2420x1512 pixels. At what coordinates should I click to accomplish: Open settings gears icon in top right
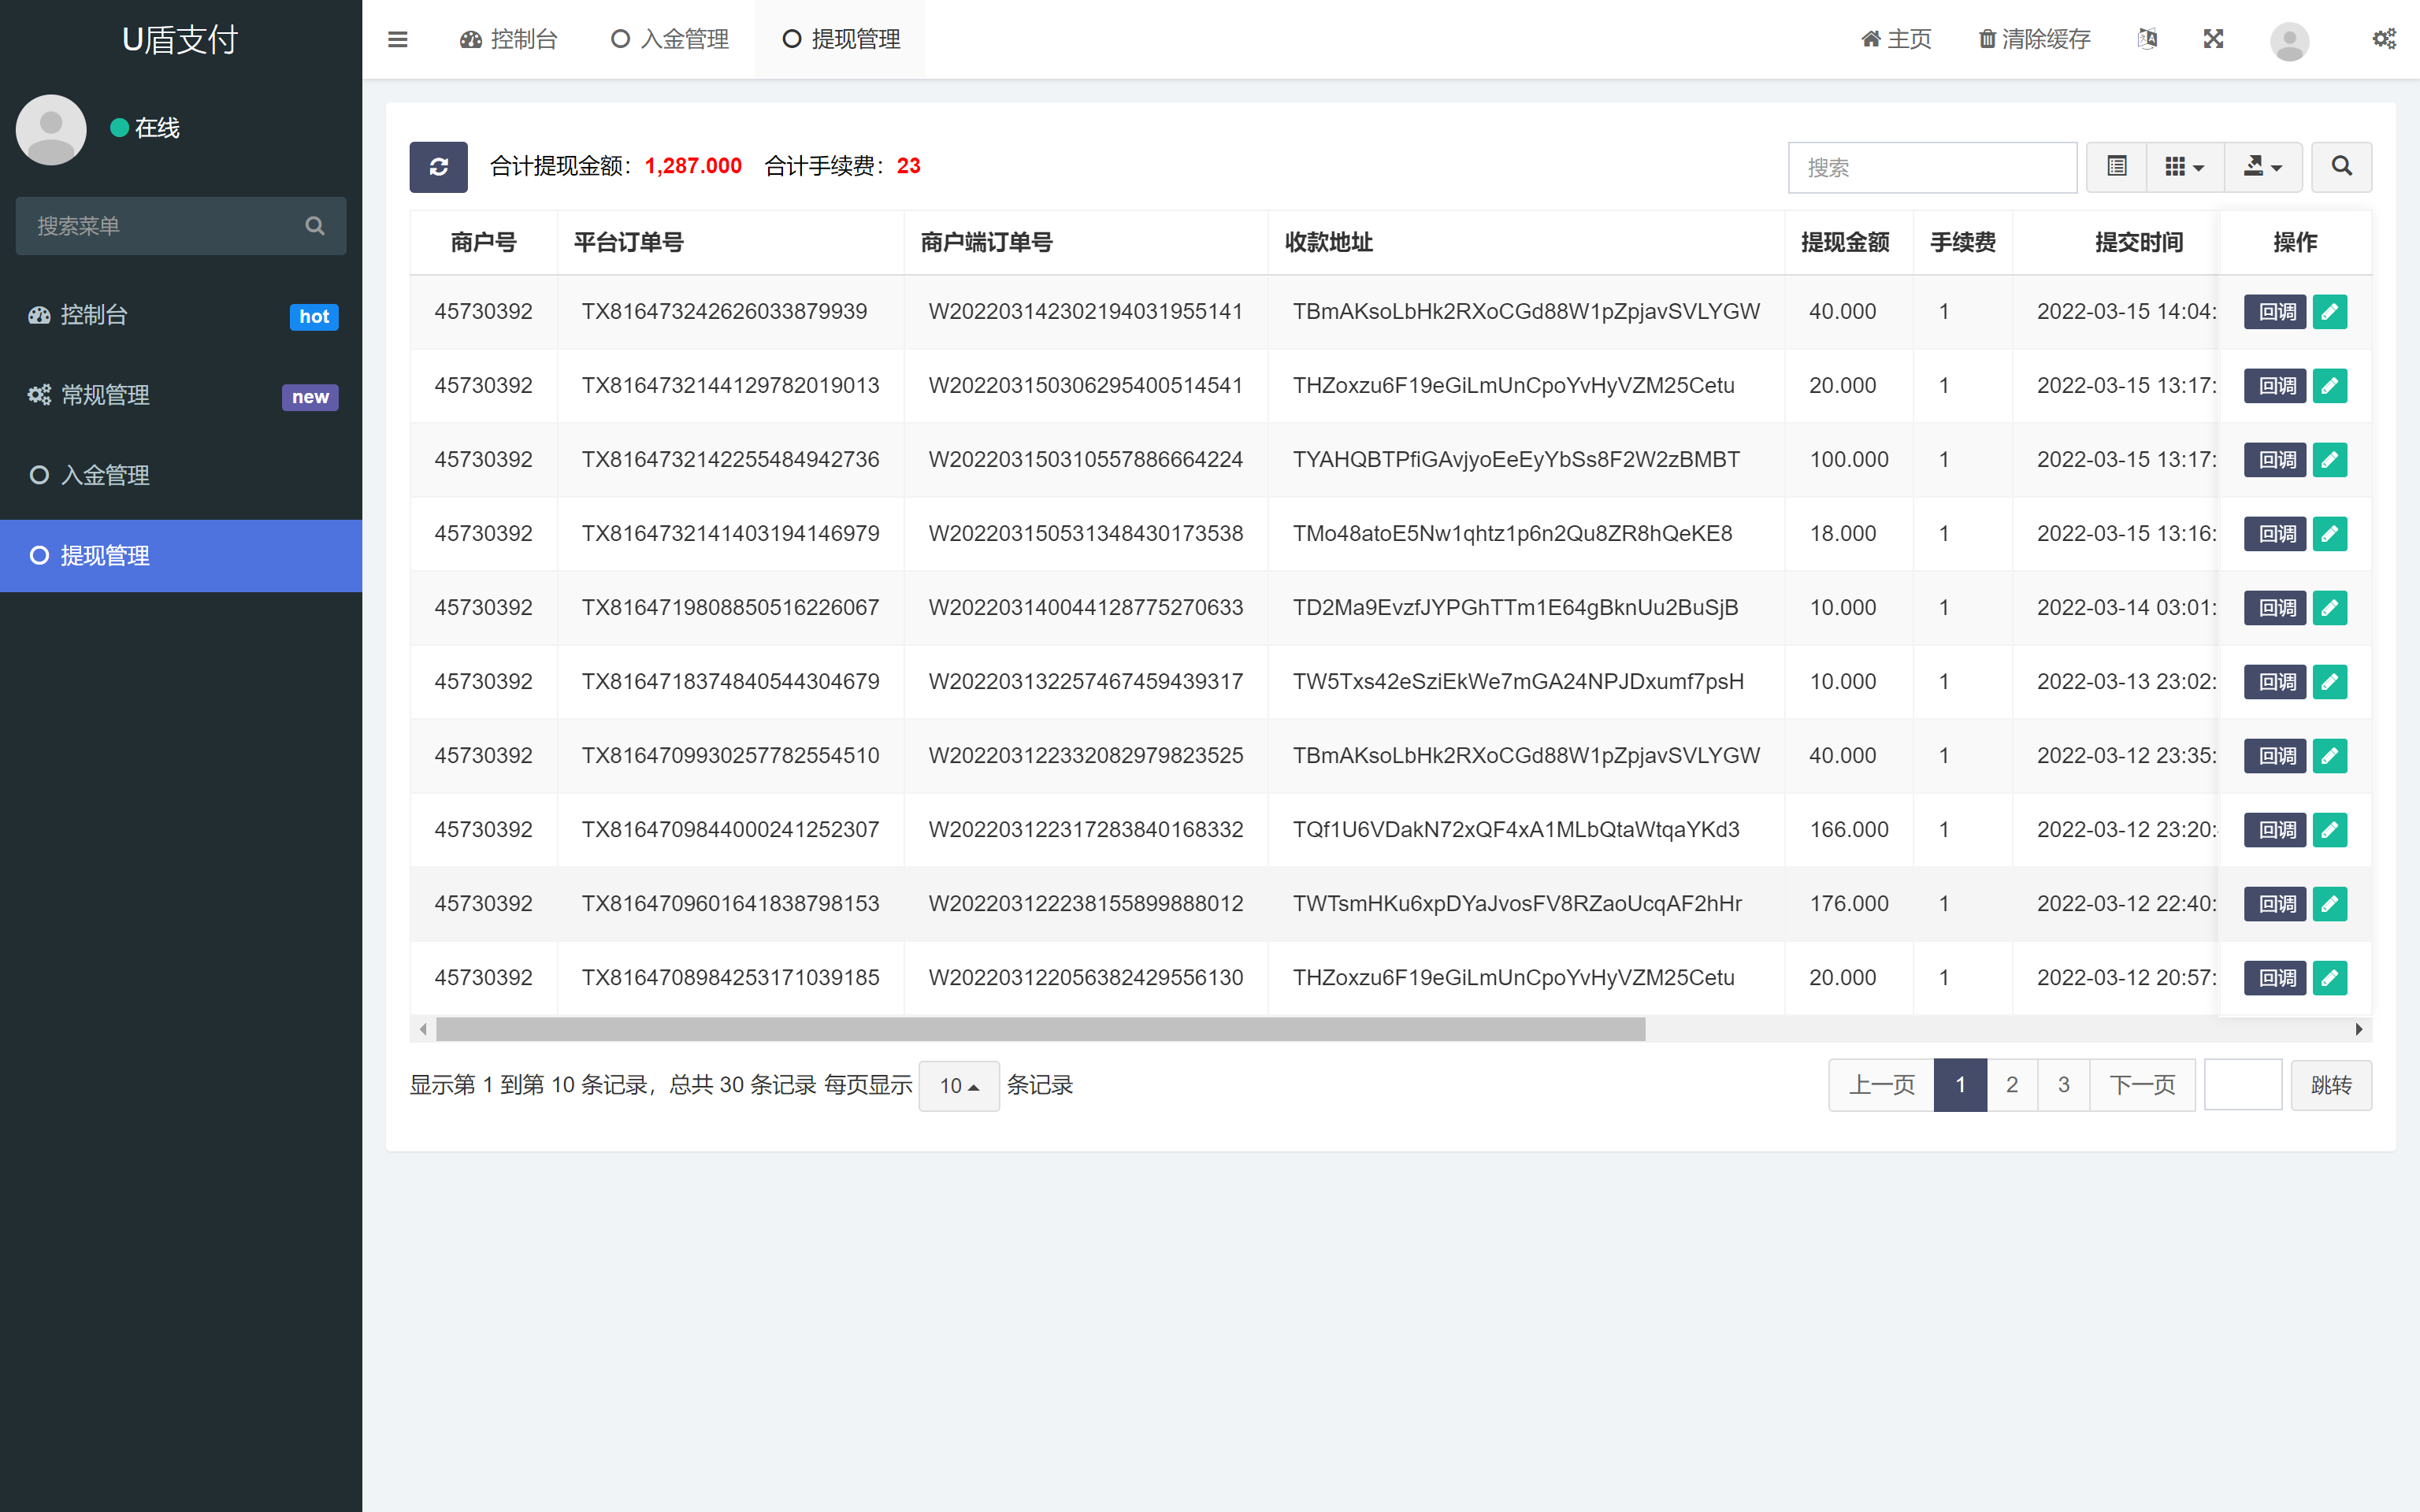(x=2384, y=39)
